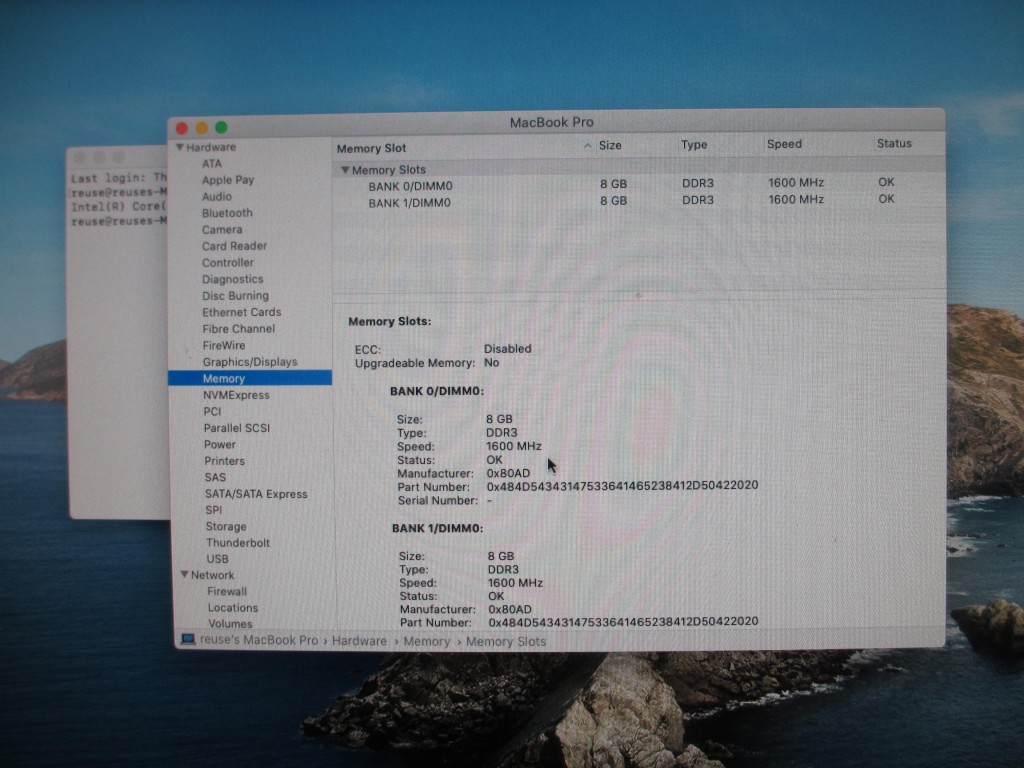Viewport: 1024px width, 768px height.
Task: Select Volumes under Network
Action: (230, 624)
